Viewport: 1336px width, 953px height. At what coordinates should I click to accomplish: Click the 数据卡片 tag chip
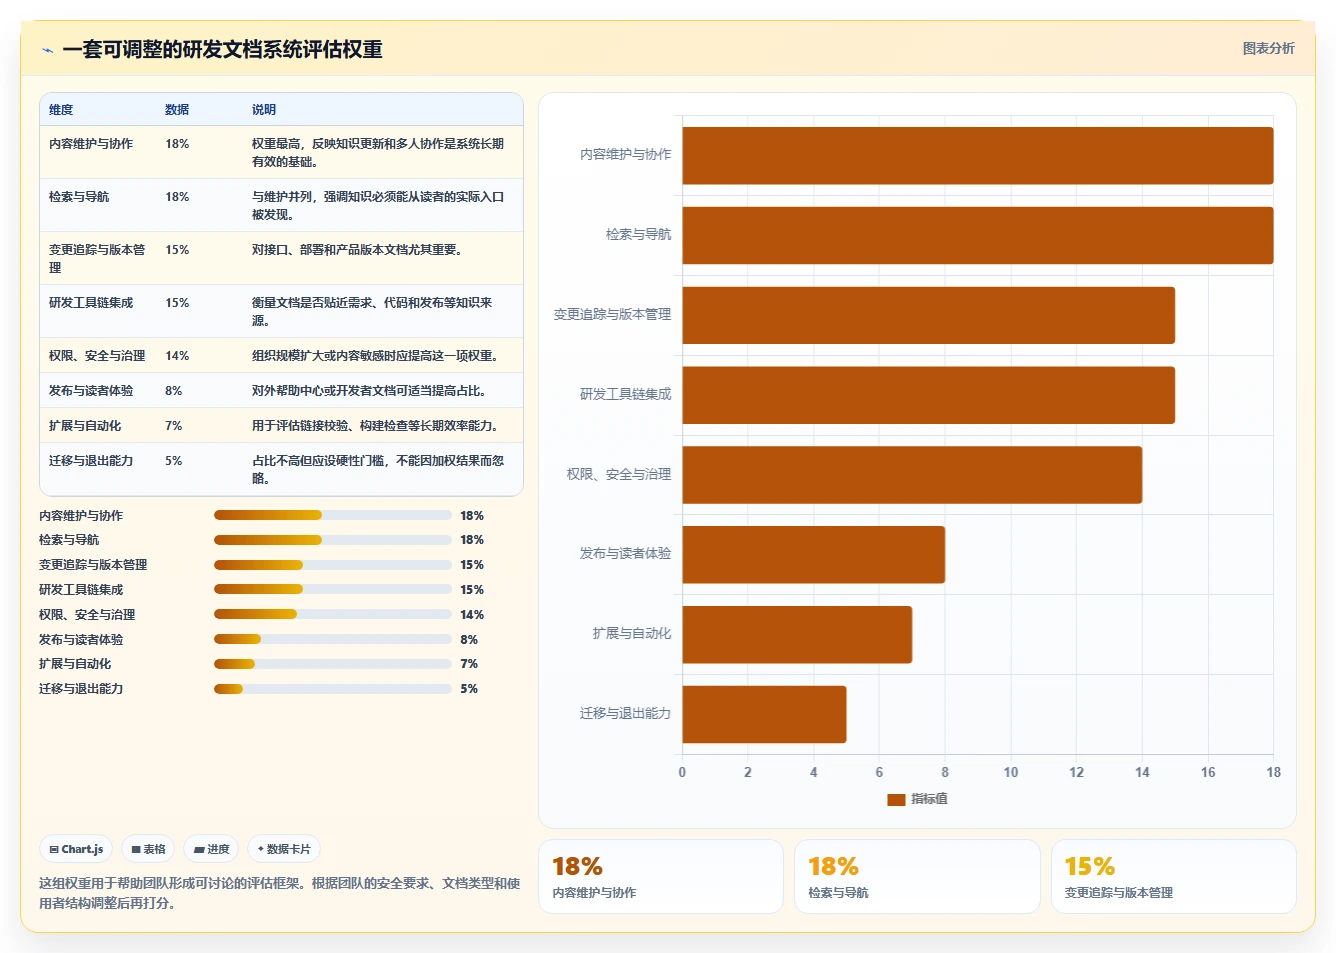pyautogui.click(x=284, y=849)
